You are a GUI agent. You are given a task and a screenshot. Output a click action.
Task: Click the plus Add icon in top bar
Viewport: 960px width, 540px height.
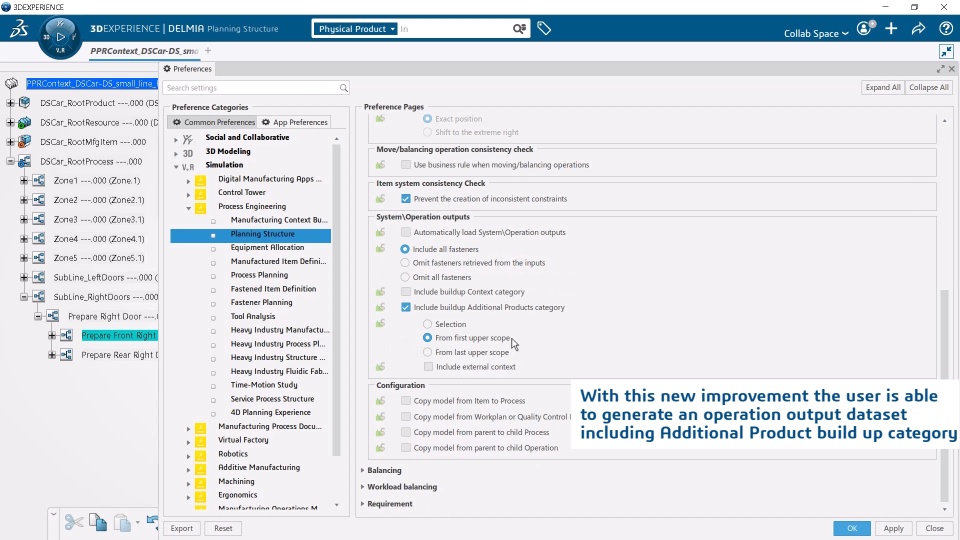(891, 28)
